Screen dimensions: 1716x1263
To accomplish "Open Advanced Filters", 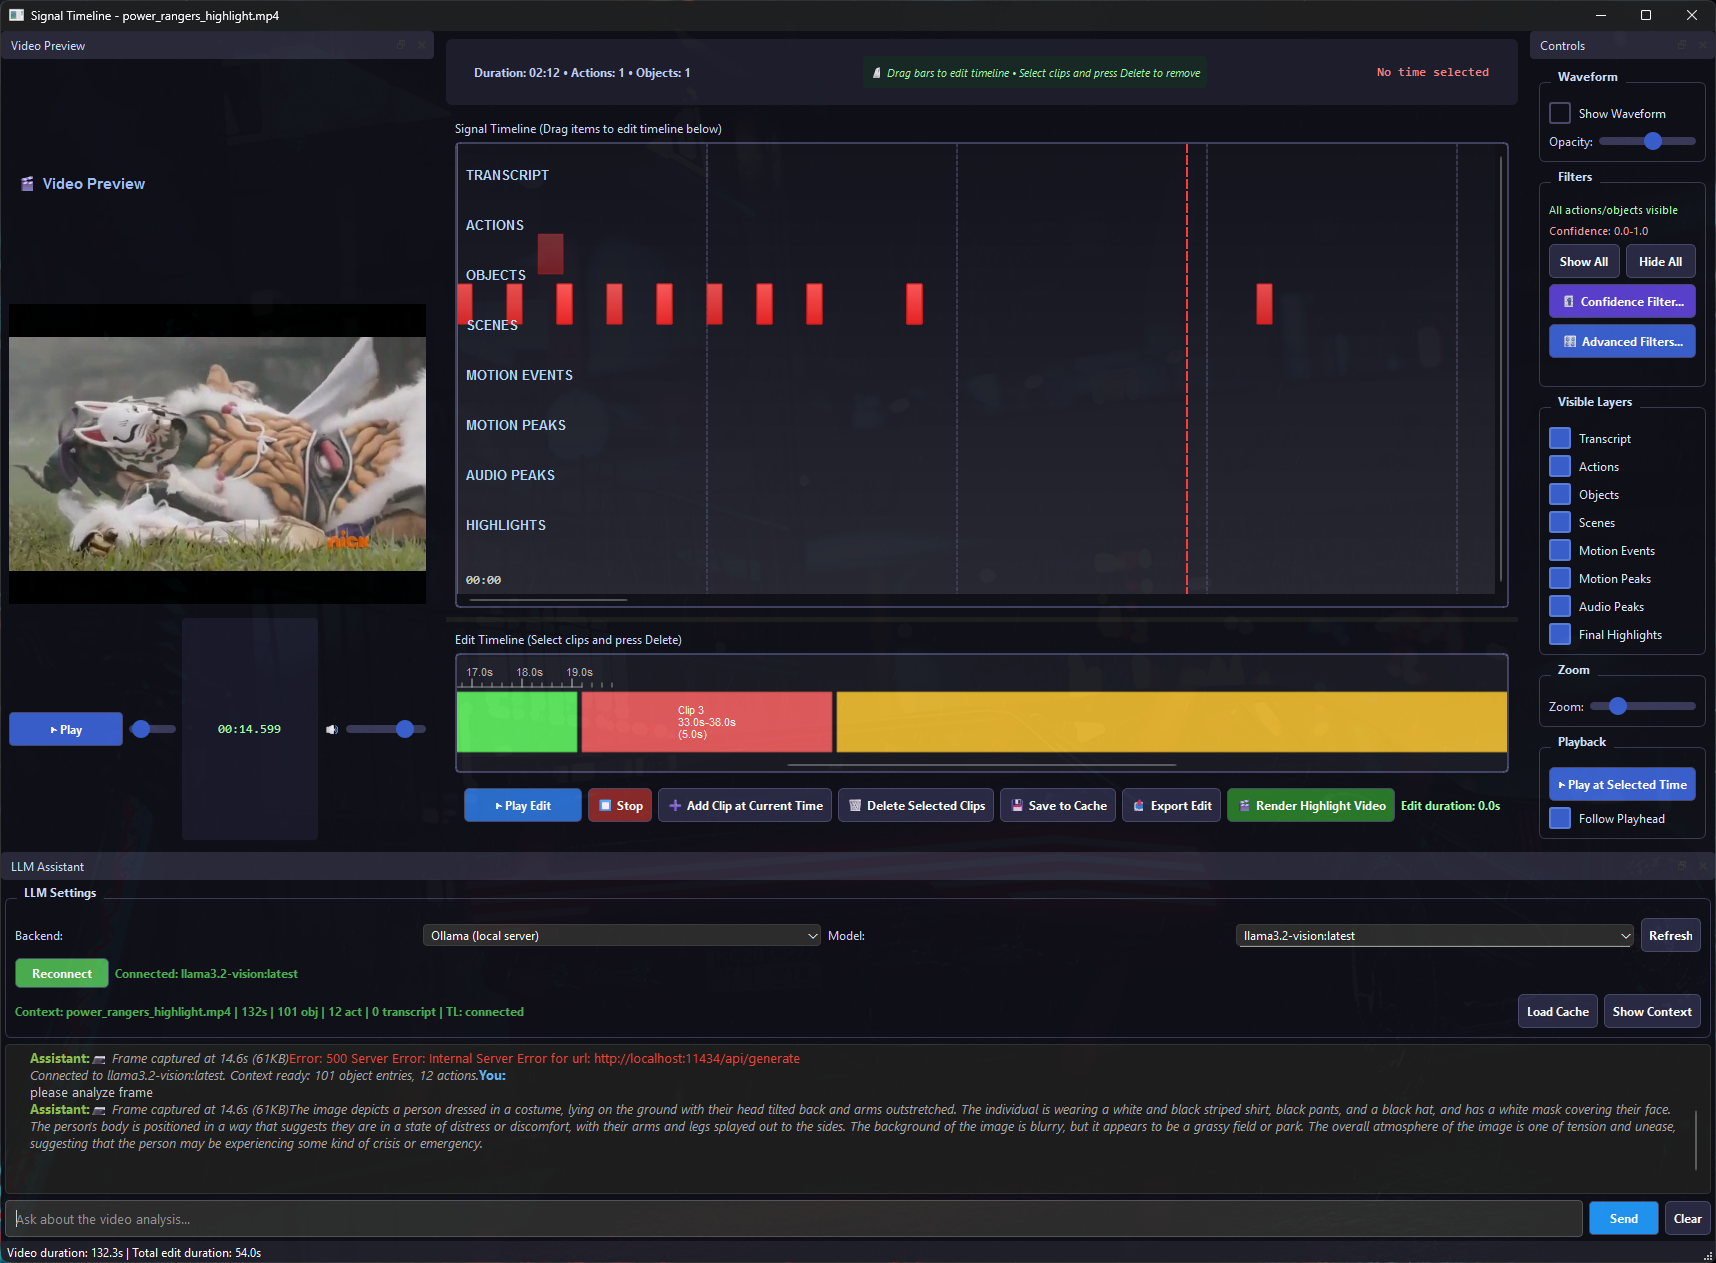I will click(x=1622, y=341).
